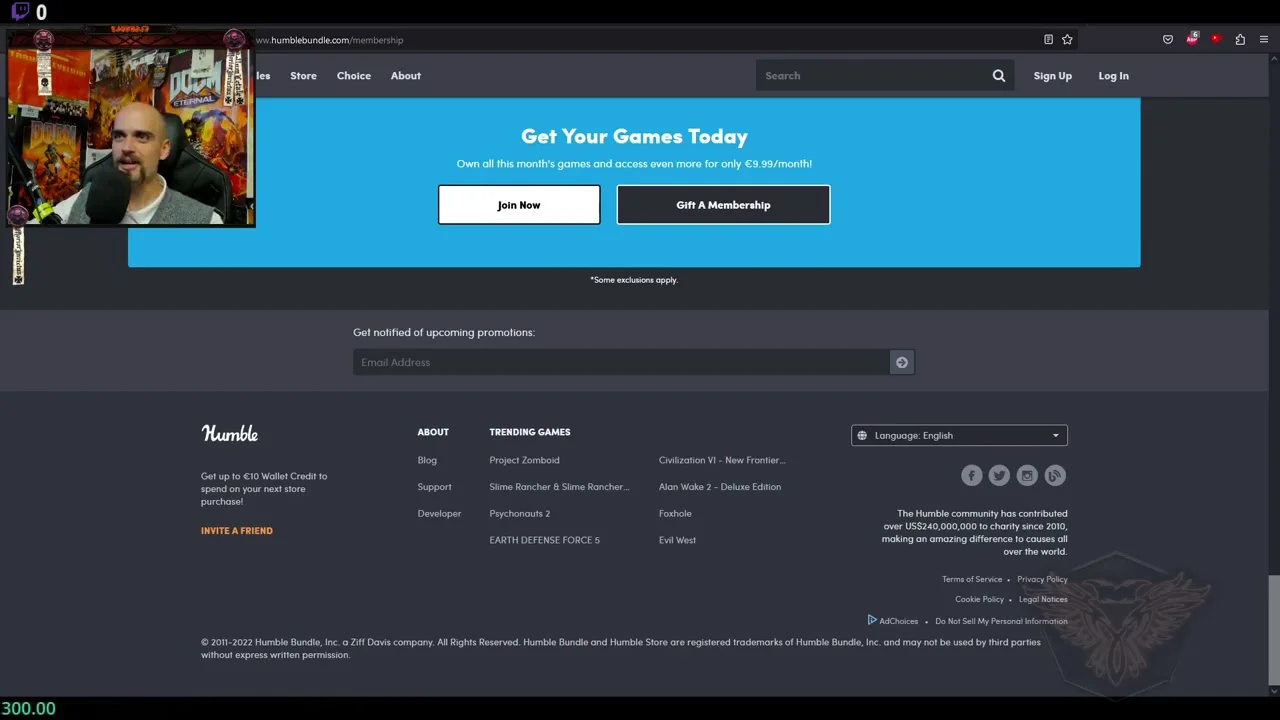Open the Project Zomboid trending link
The height and width of the screenshot is (720, 1280).
coord(524,460)
